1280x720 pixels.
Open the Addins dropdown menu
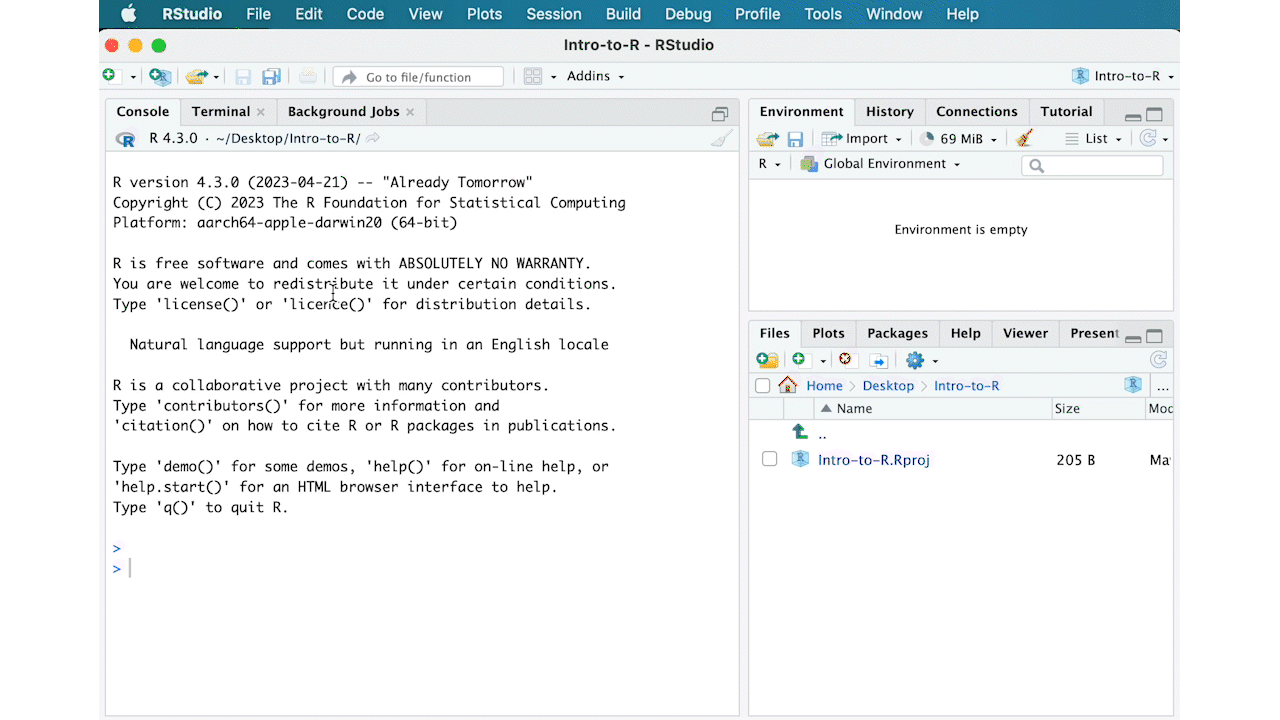pos(595,77)
